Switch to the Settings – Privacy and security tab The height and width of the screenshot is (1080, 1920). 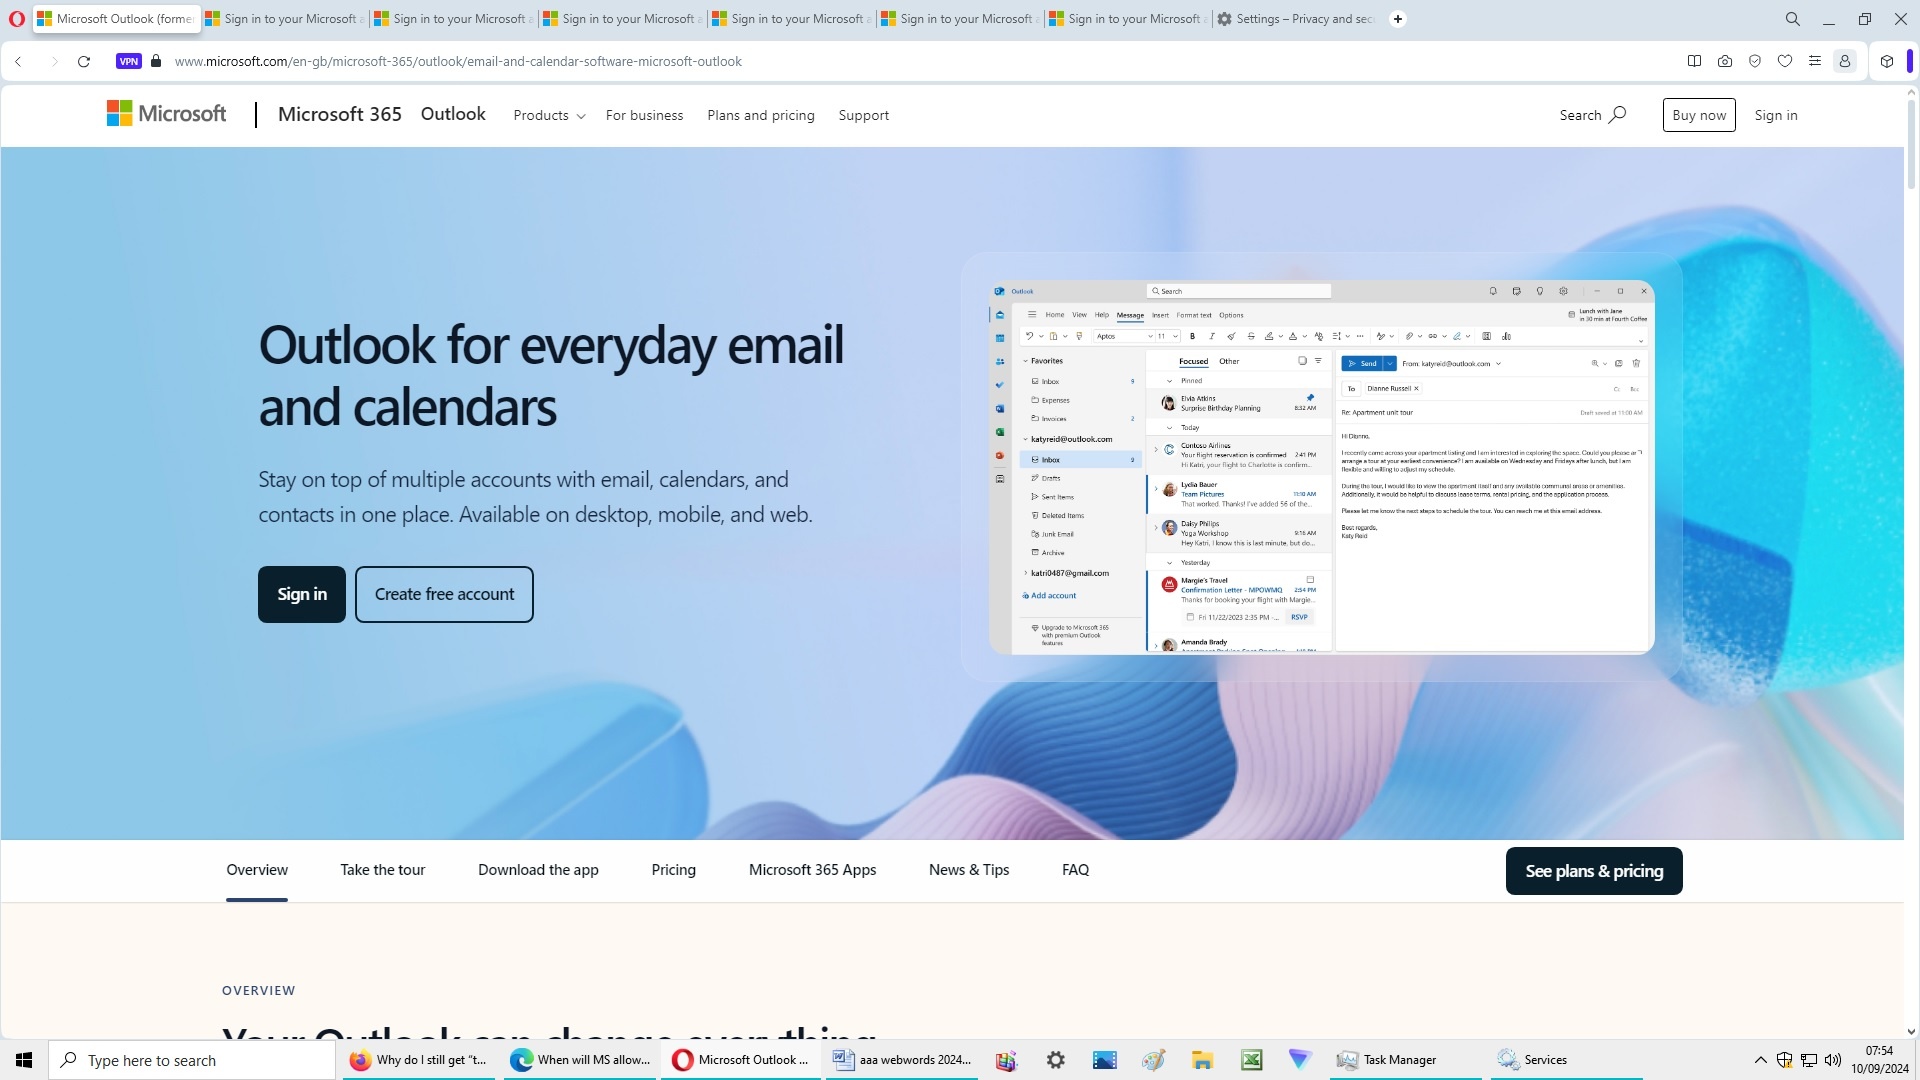click(1296, 19)
